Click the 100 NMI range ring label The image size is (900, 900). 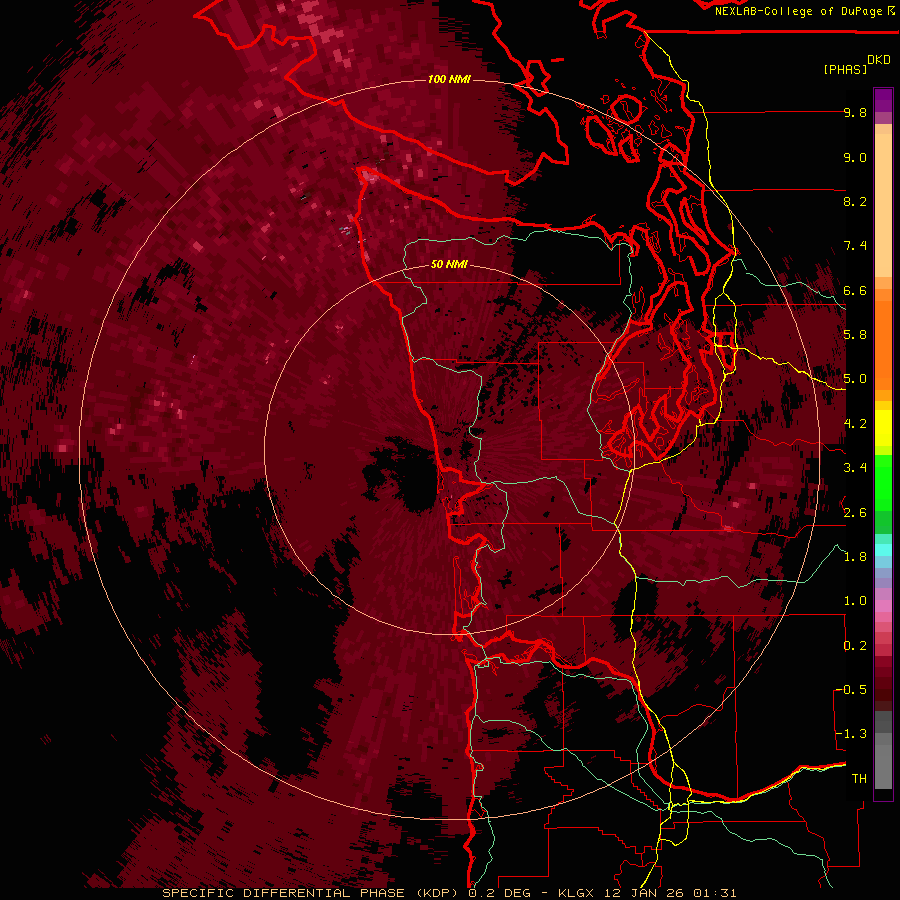pyautogui.click(x=449, y=79)
